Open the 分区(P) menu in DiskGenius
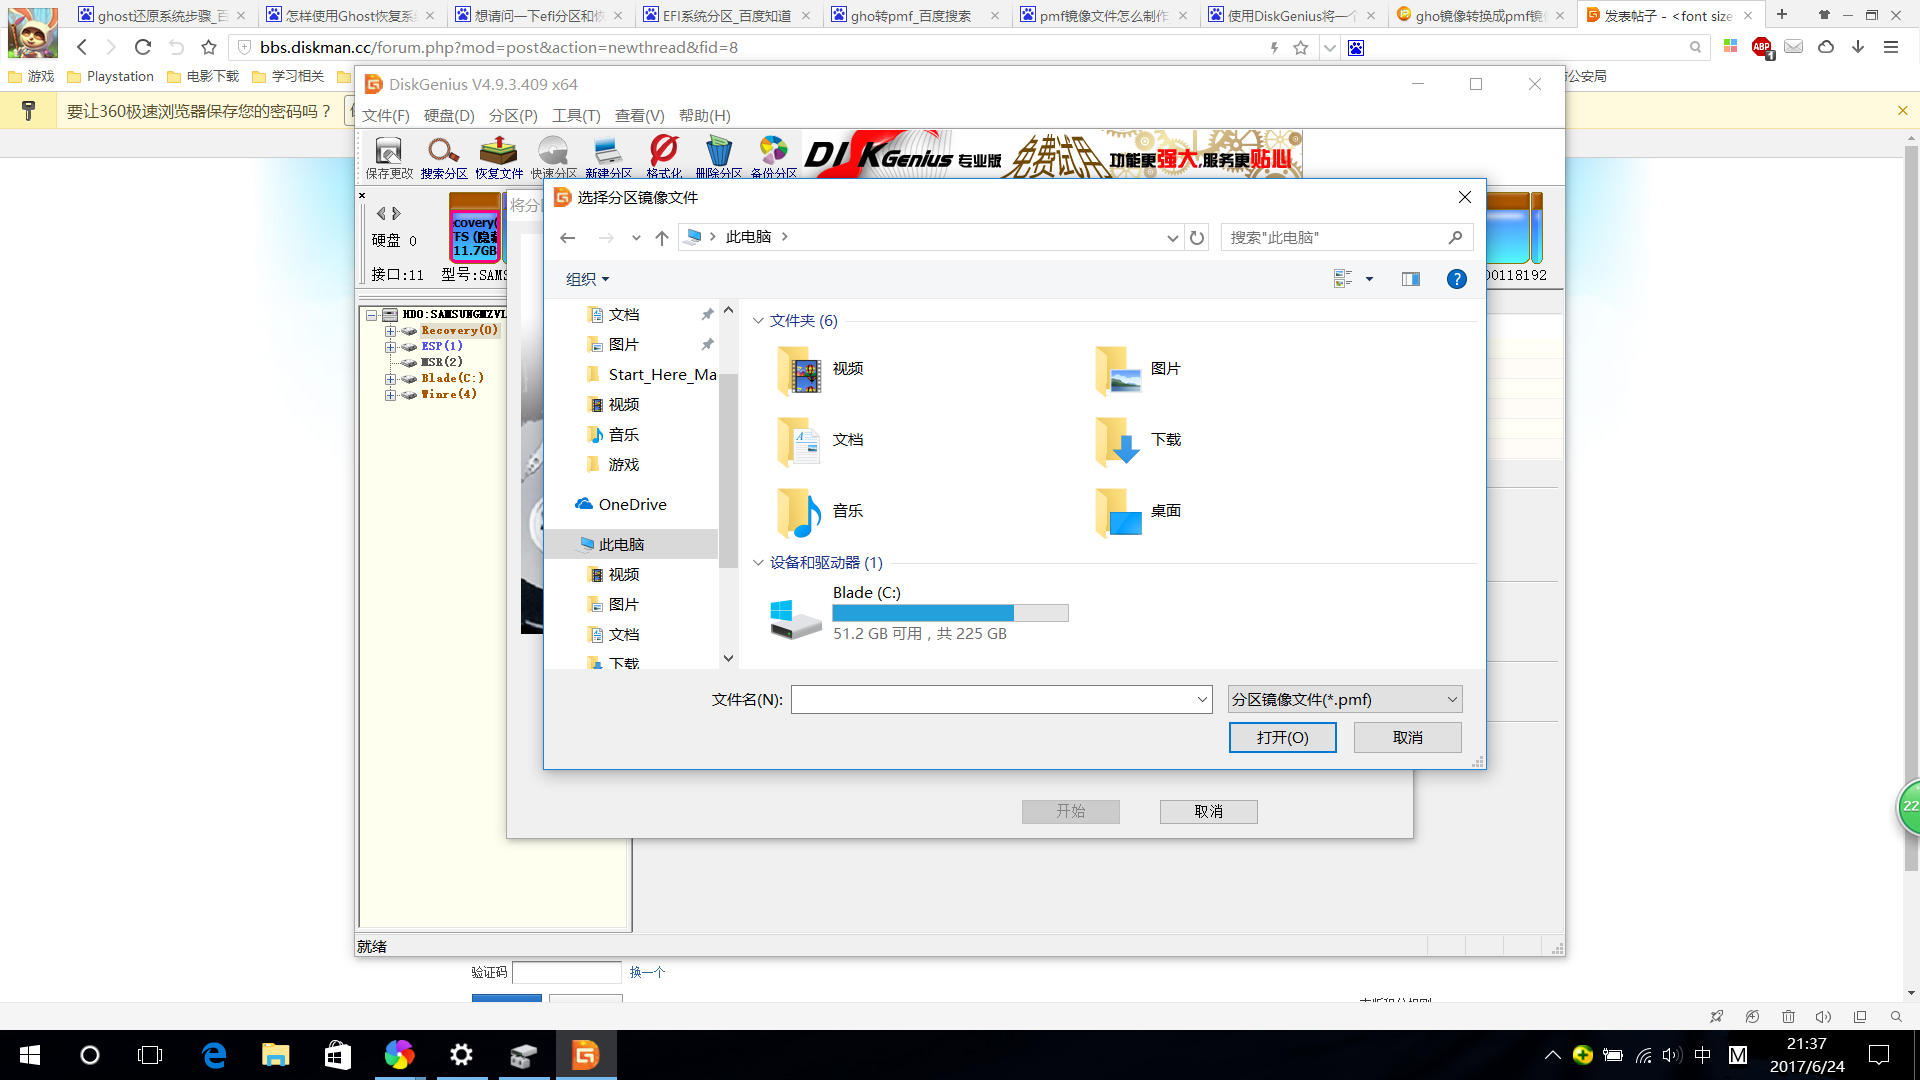Image resolution: width=1920 pixels, height=1080 pixels. click(513, 116)
